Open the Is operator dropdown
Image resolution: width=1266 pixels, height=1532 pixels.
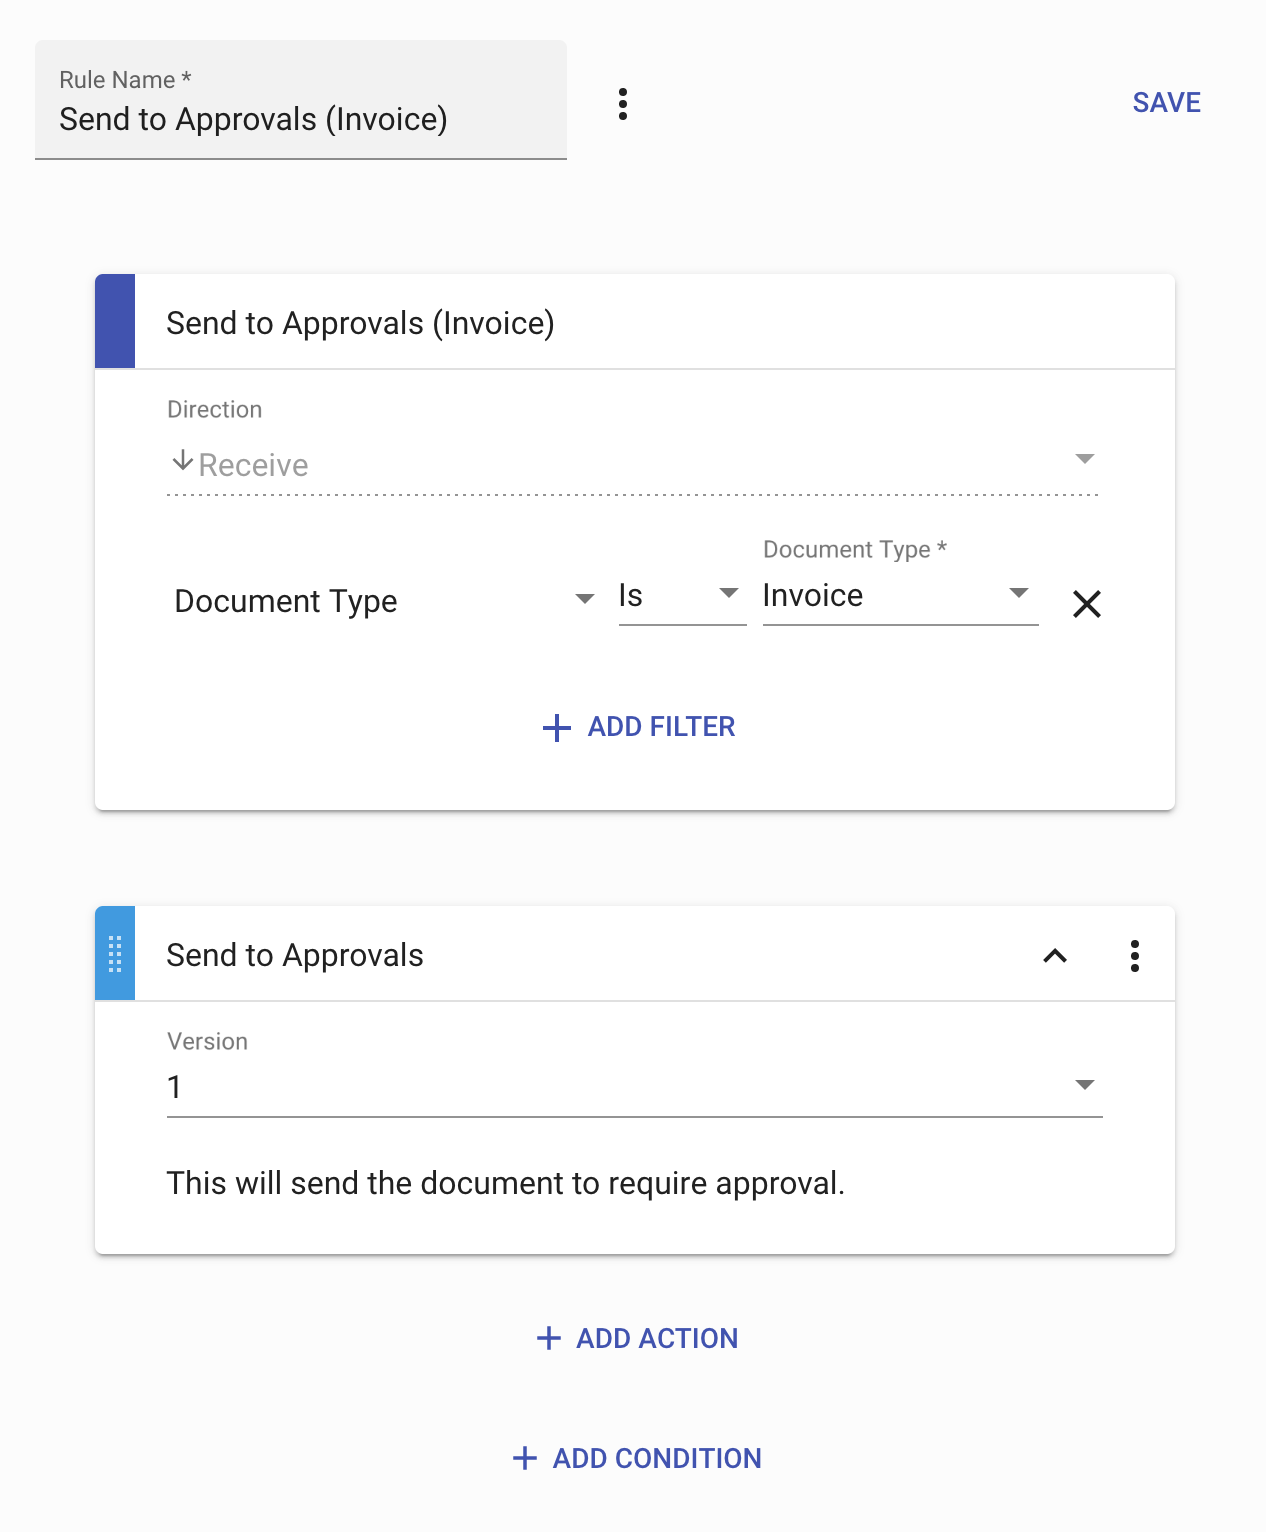click(729, 594)
